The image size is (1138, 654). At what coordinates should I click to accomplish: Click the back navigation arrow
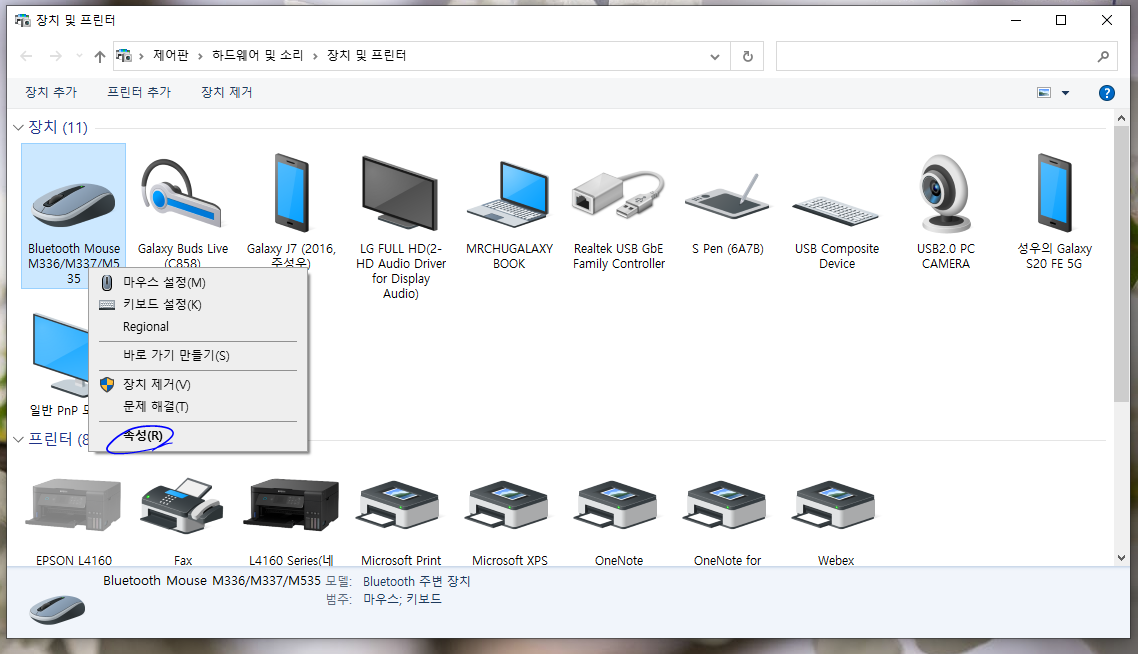[27, 56]
